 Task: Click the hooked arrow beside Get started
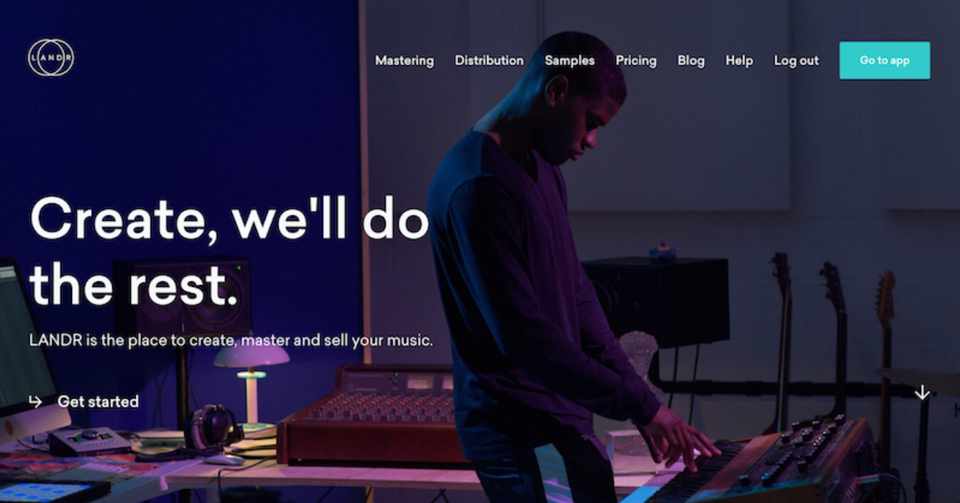coord(36,401)
